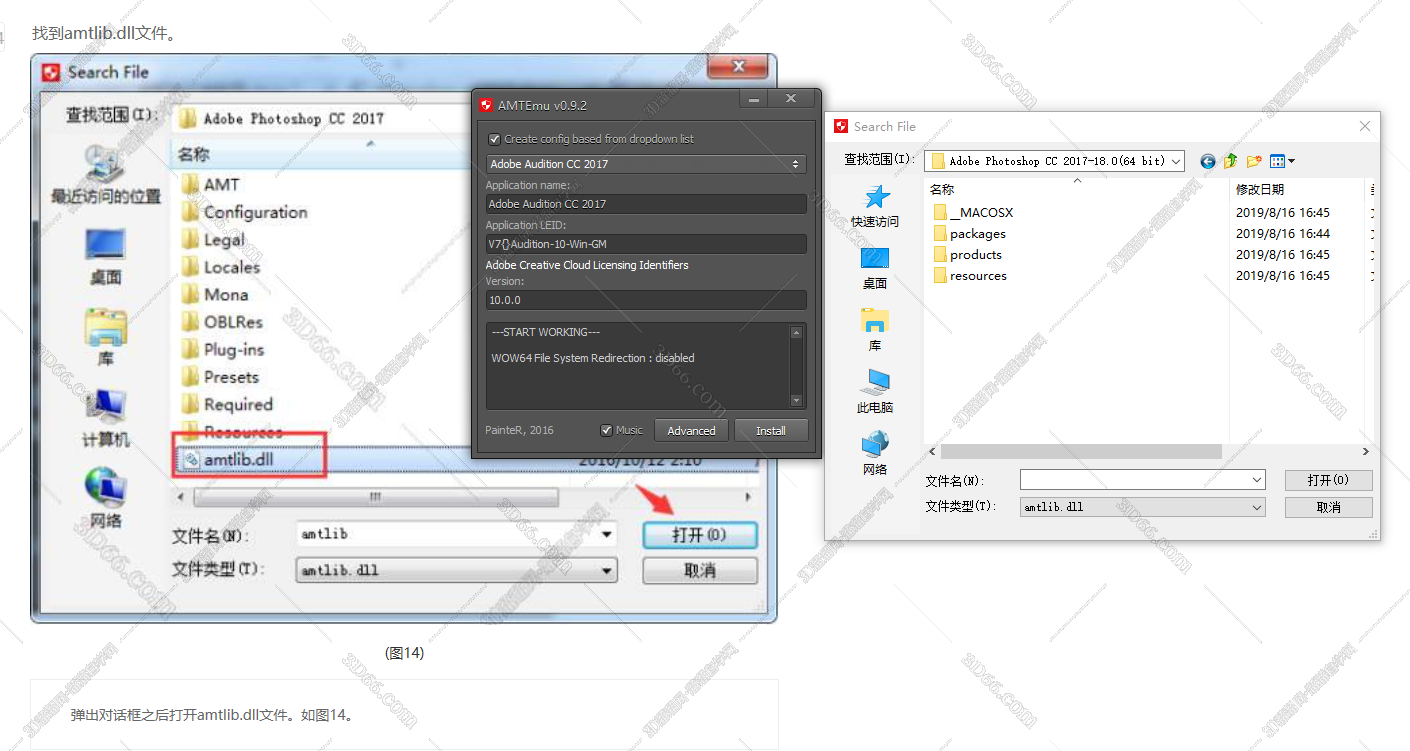The width and height of the screenshot is (1410, 751).
Task: Toggle the Music checkbox in AMTEmu
Action: click(x=606, y=430)
